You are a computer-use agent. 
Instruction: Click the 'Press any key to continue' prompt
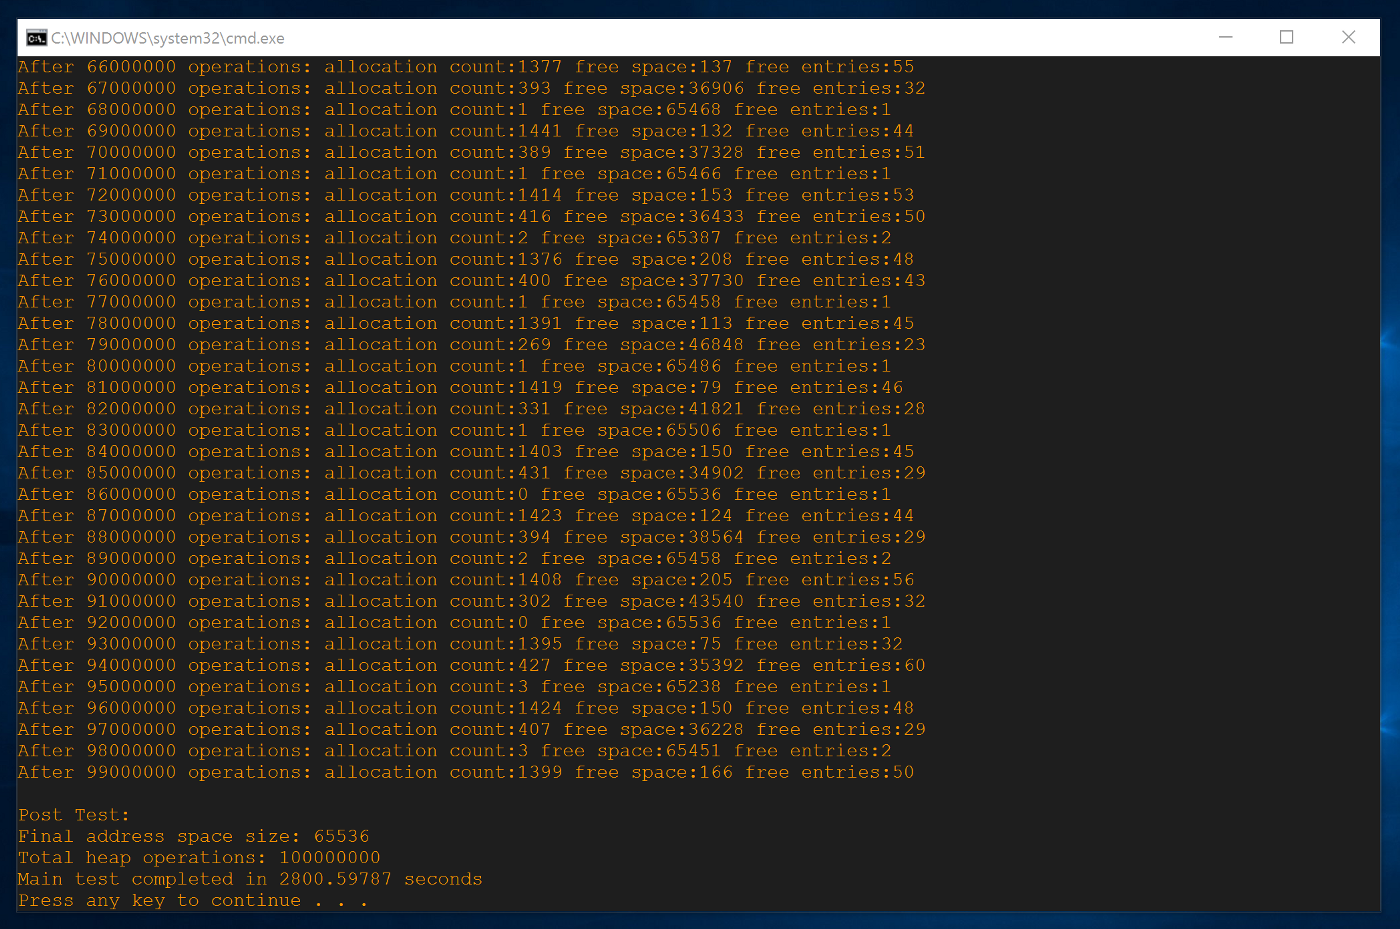[x=192, y=901]
